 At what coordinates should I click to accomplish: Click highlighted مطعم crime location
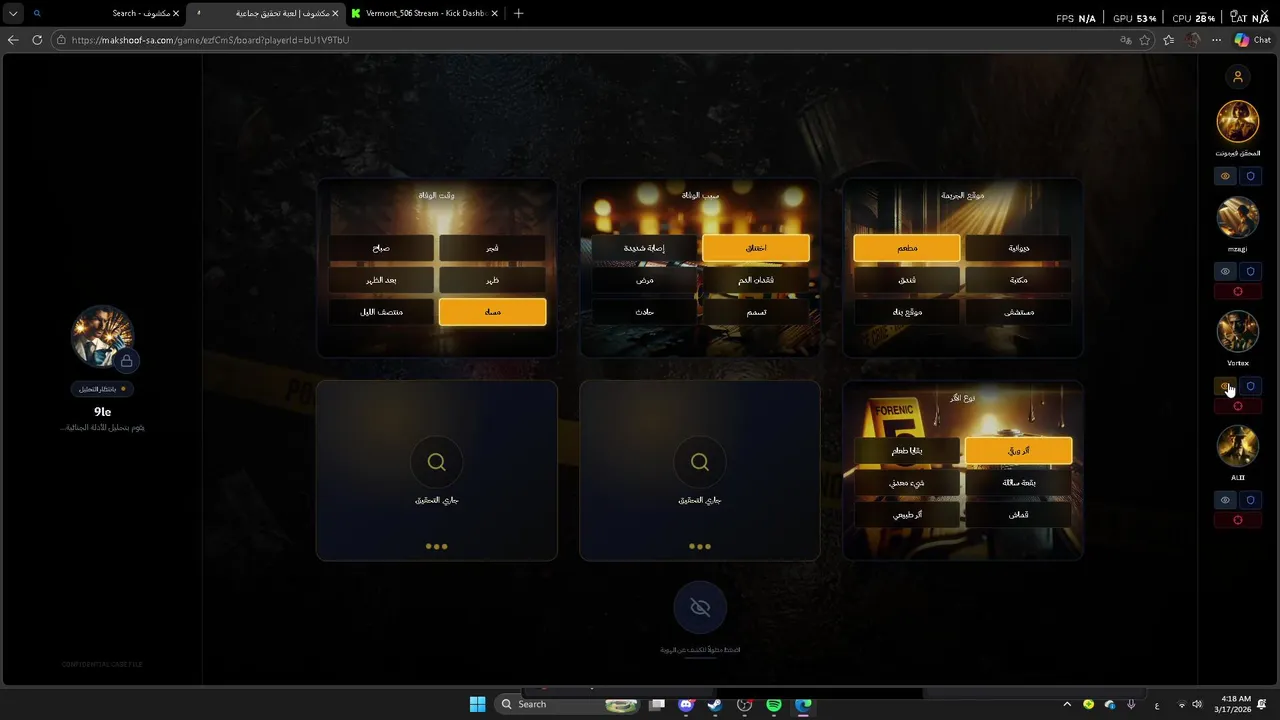(907, 248)
